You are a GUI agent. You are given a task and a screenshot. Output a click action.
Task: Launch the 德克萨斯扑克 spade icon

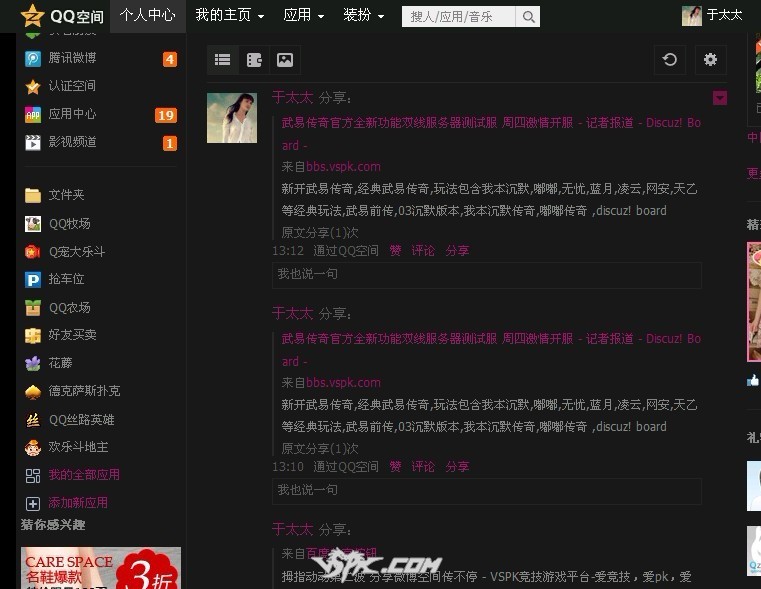click(x=33, y=392)
